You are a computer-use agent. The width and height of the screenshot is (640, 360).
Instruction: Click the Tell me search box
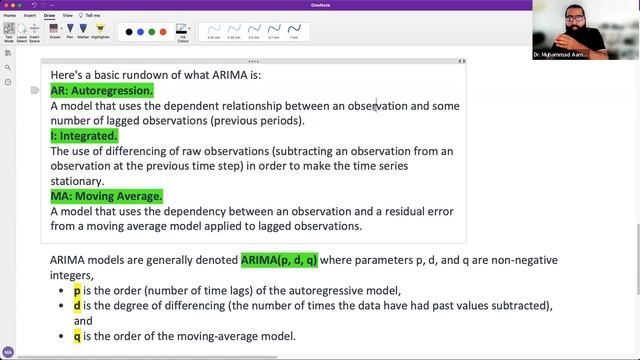(x=90, y=16)
